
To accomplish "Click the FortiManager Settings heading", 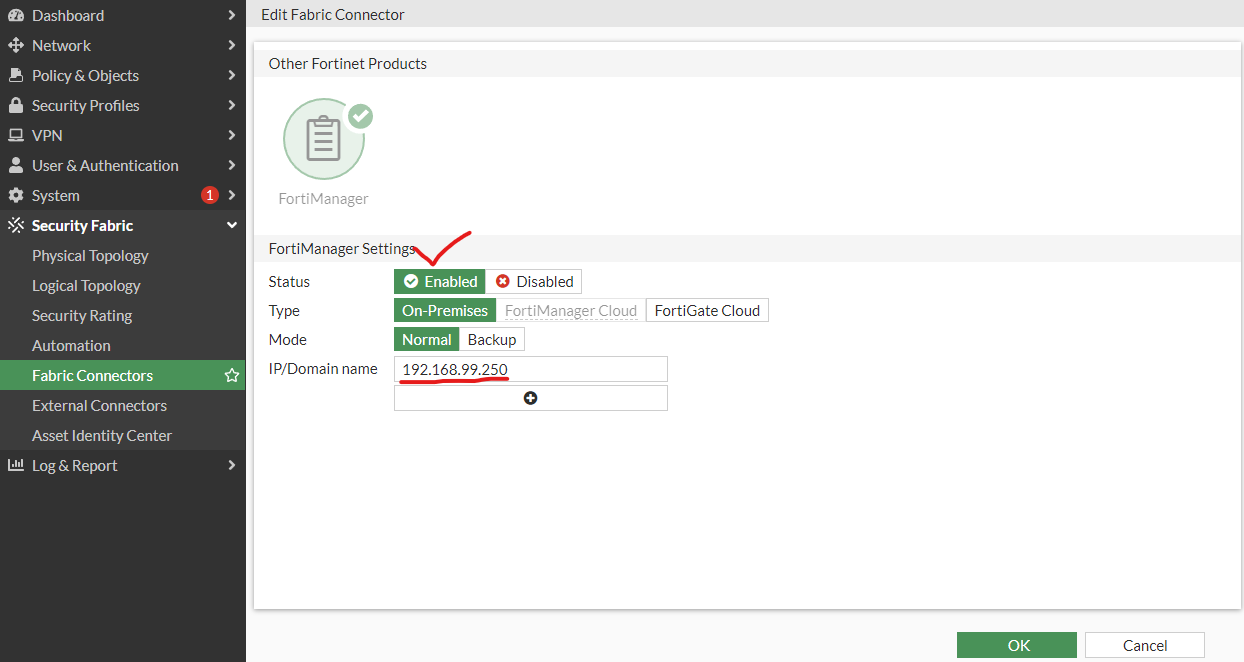I will 342,249.
